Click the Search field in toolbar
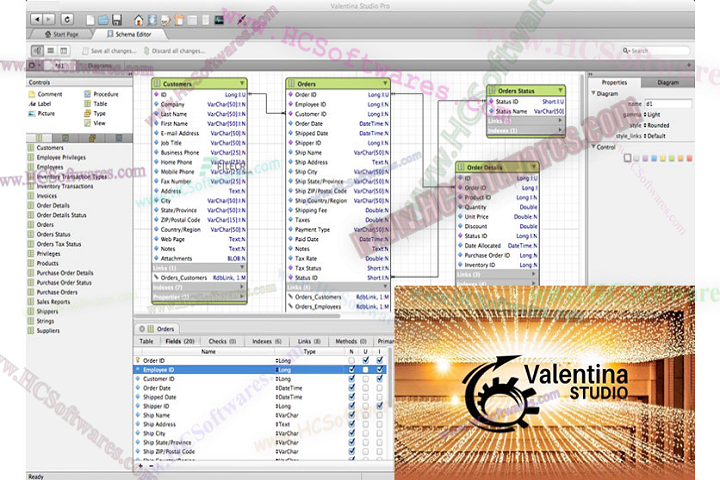Screen dimensions: 720x480 [656, 51]
